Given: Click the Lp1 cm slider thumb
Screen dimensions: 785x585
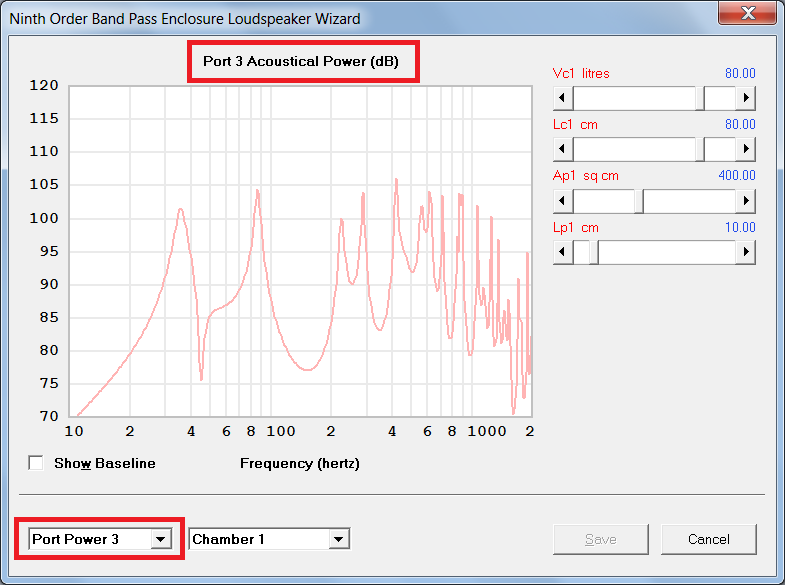Looking at the screenshot, I should [x=594, y=252].
